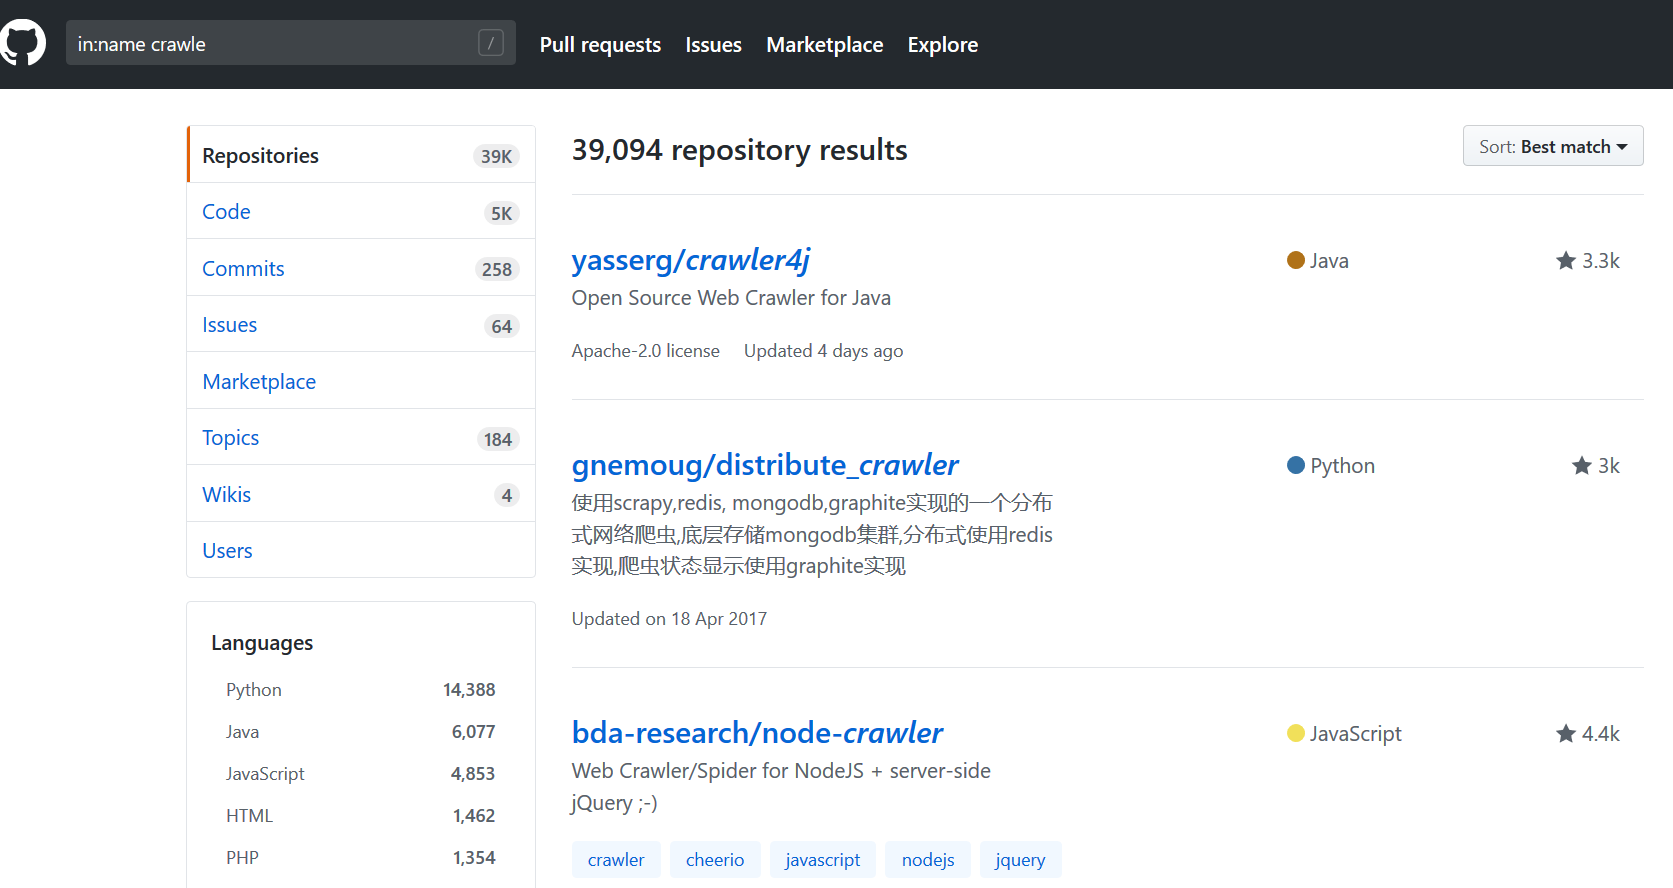The width and height of the screenshot is (1673, 888).
Task: Show Marketplace search results in sidebar
Action: click(x=361, y=381)
